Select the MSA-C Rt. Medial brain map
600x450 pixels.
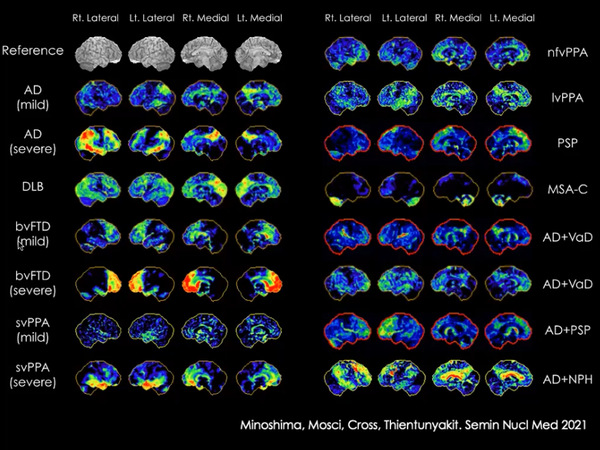(455, 189)
